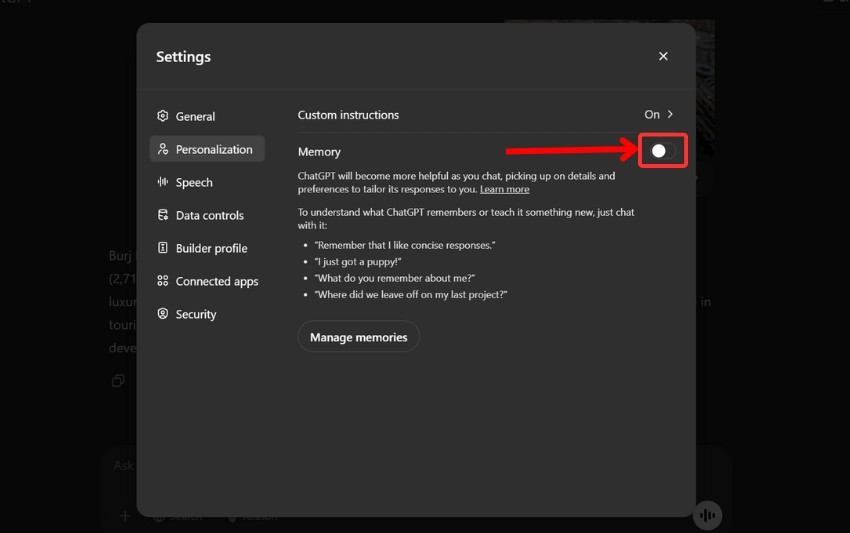This screenshot has width=850, height=533.
Task: Open the Data controls tab
Action: (207, 215)
